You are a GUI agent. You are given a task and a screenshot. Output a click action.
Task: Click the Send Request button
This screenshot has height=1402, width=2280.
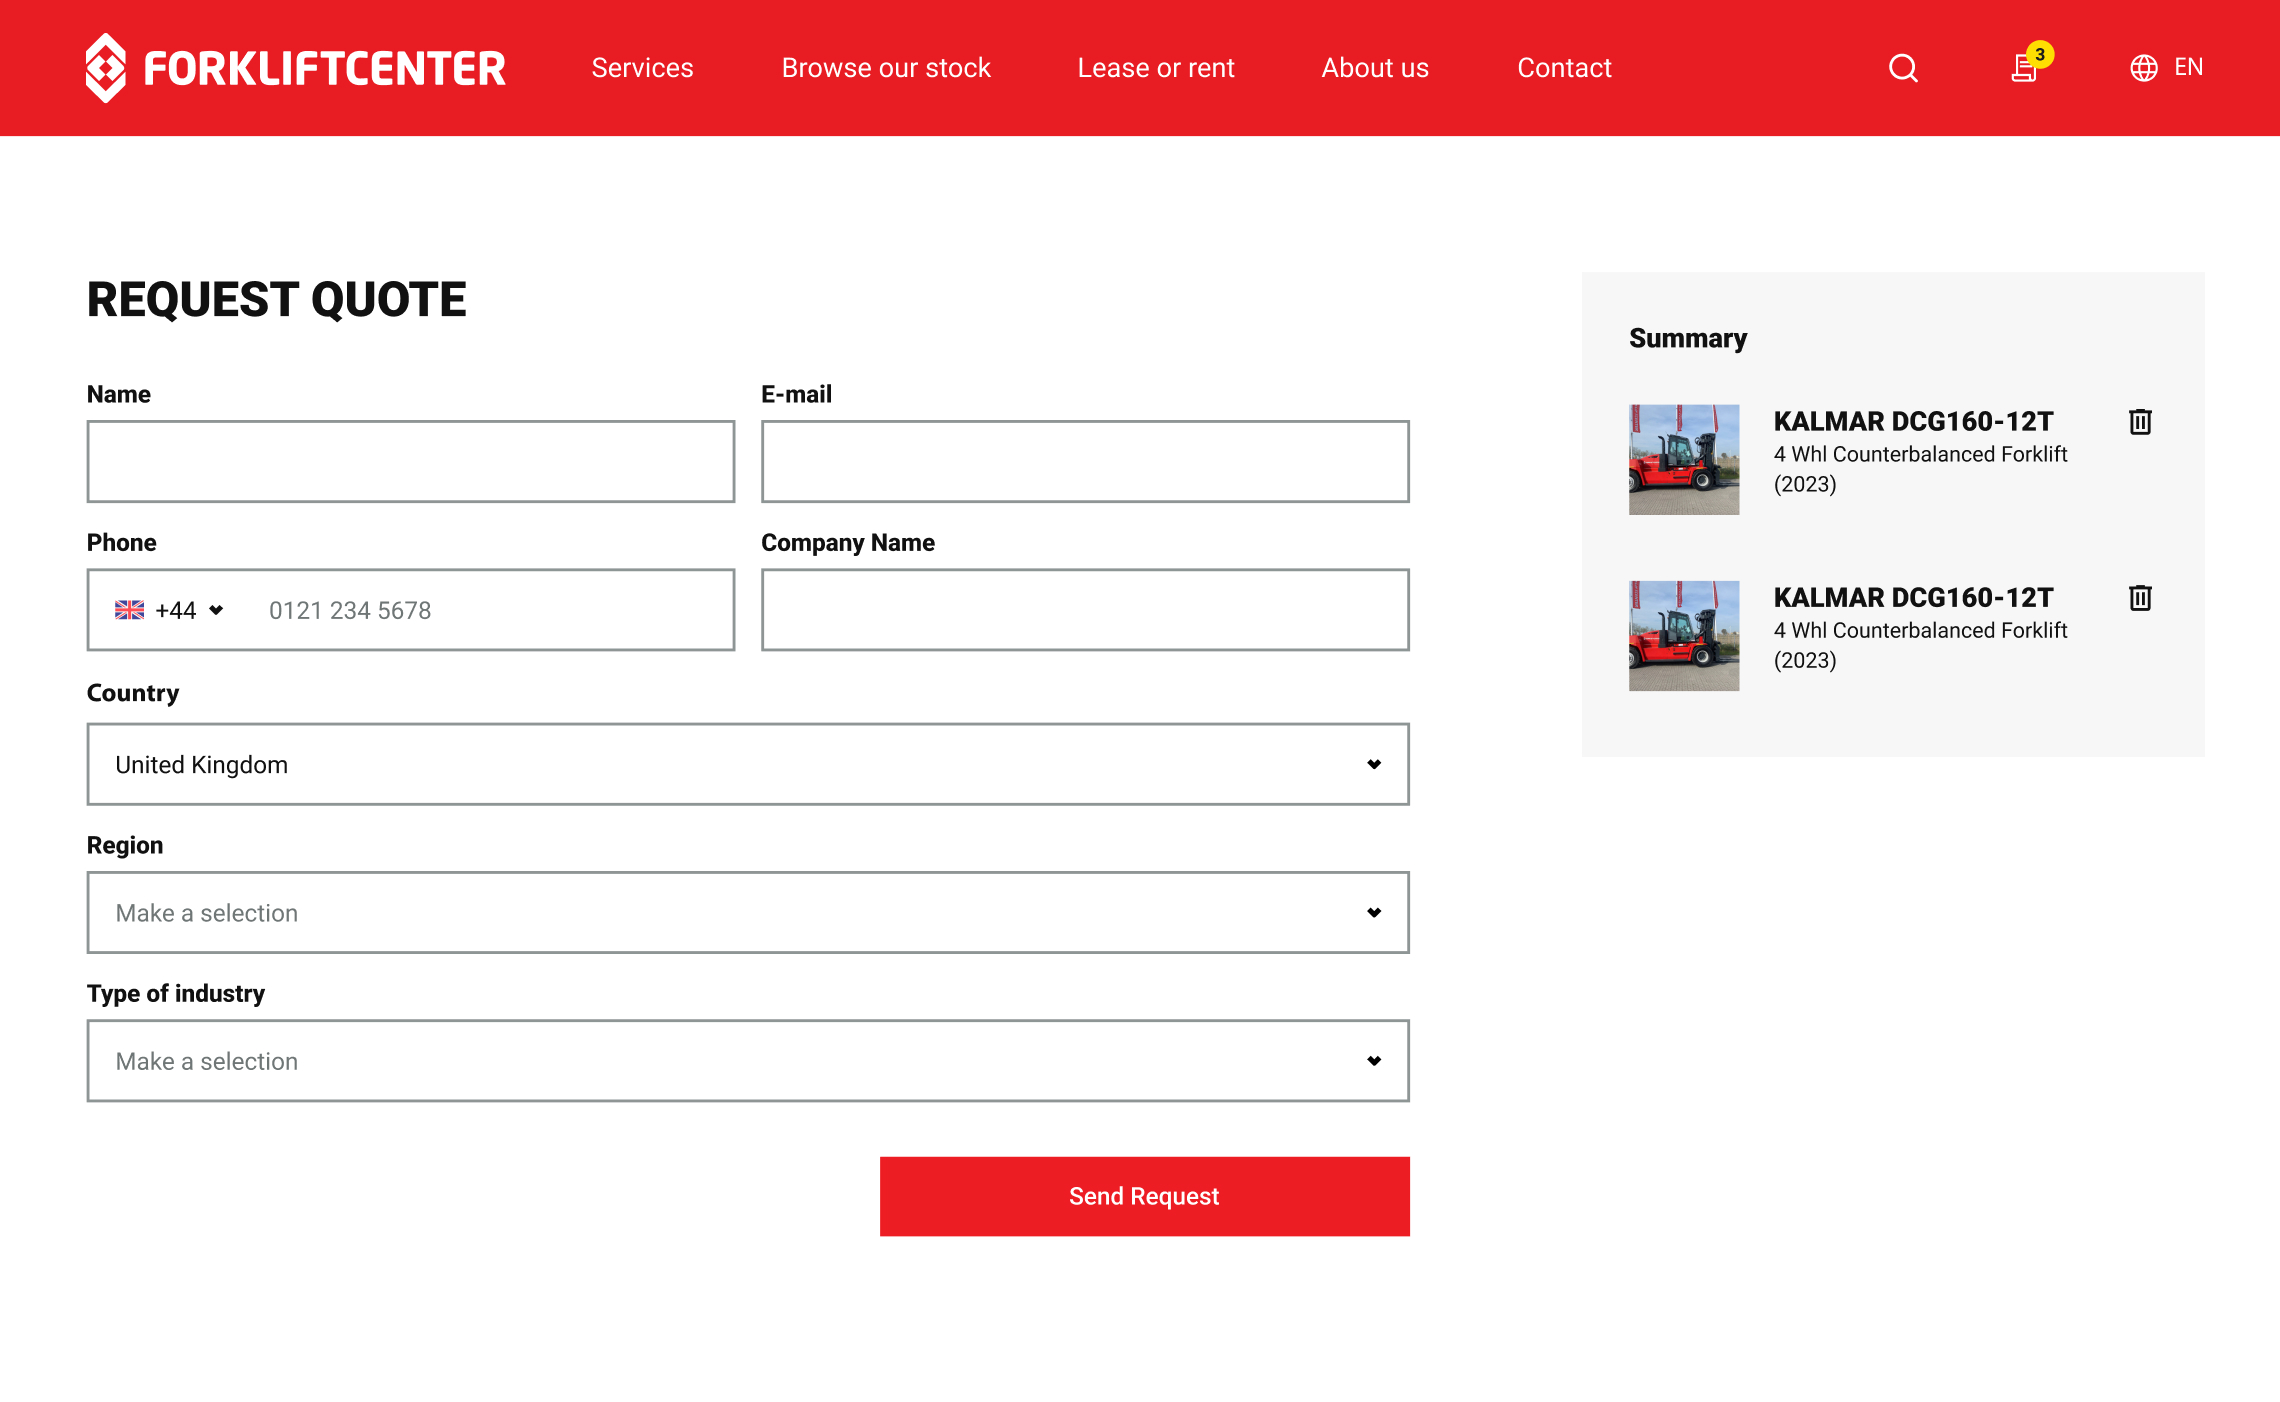tap(1144, 1196)
